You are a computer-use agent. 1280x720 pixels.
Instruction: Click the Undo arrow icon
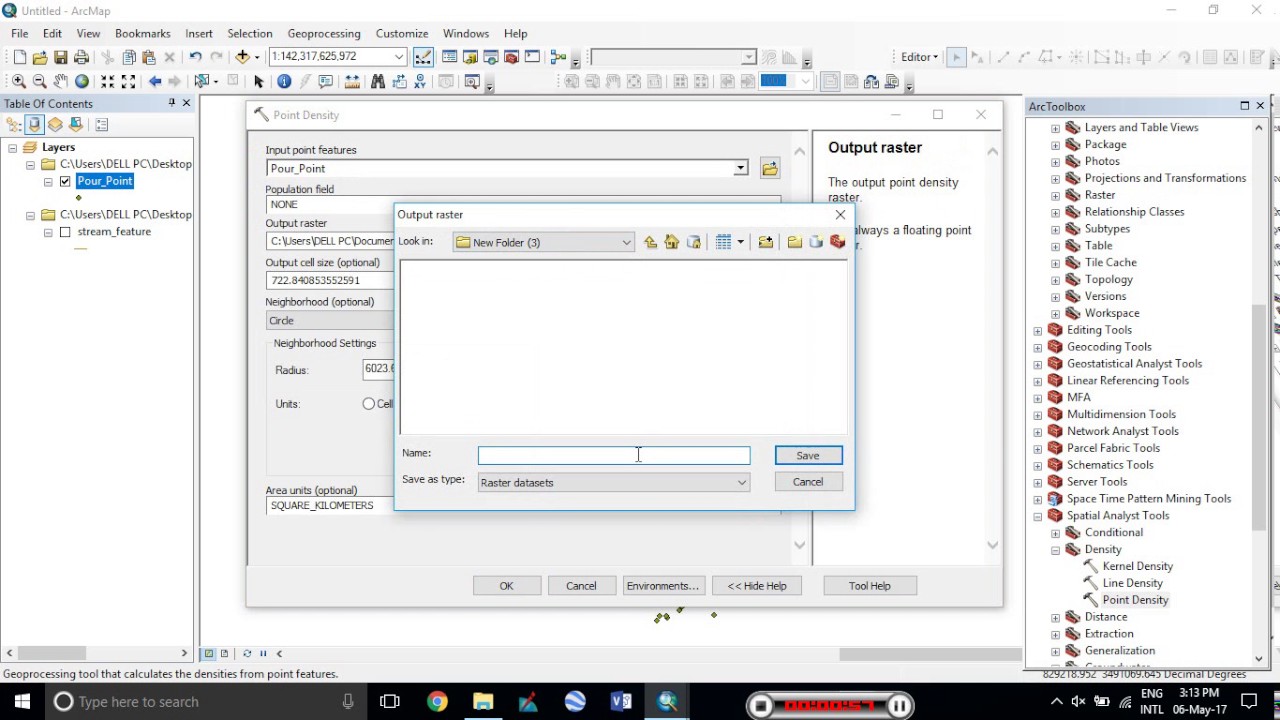[195, 57]
